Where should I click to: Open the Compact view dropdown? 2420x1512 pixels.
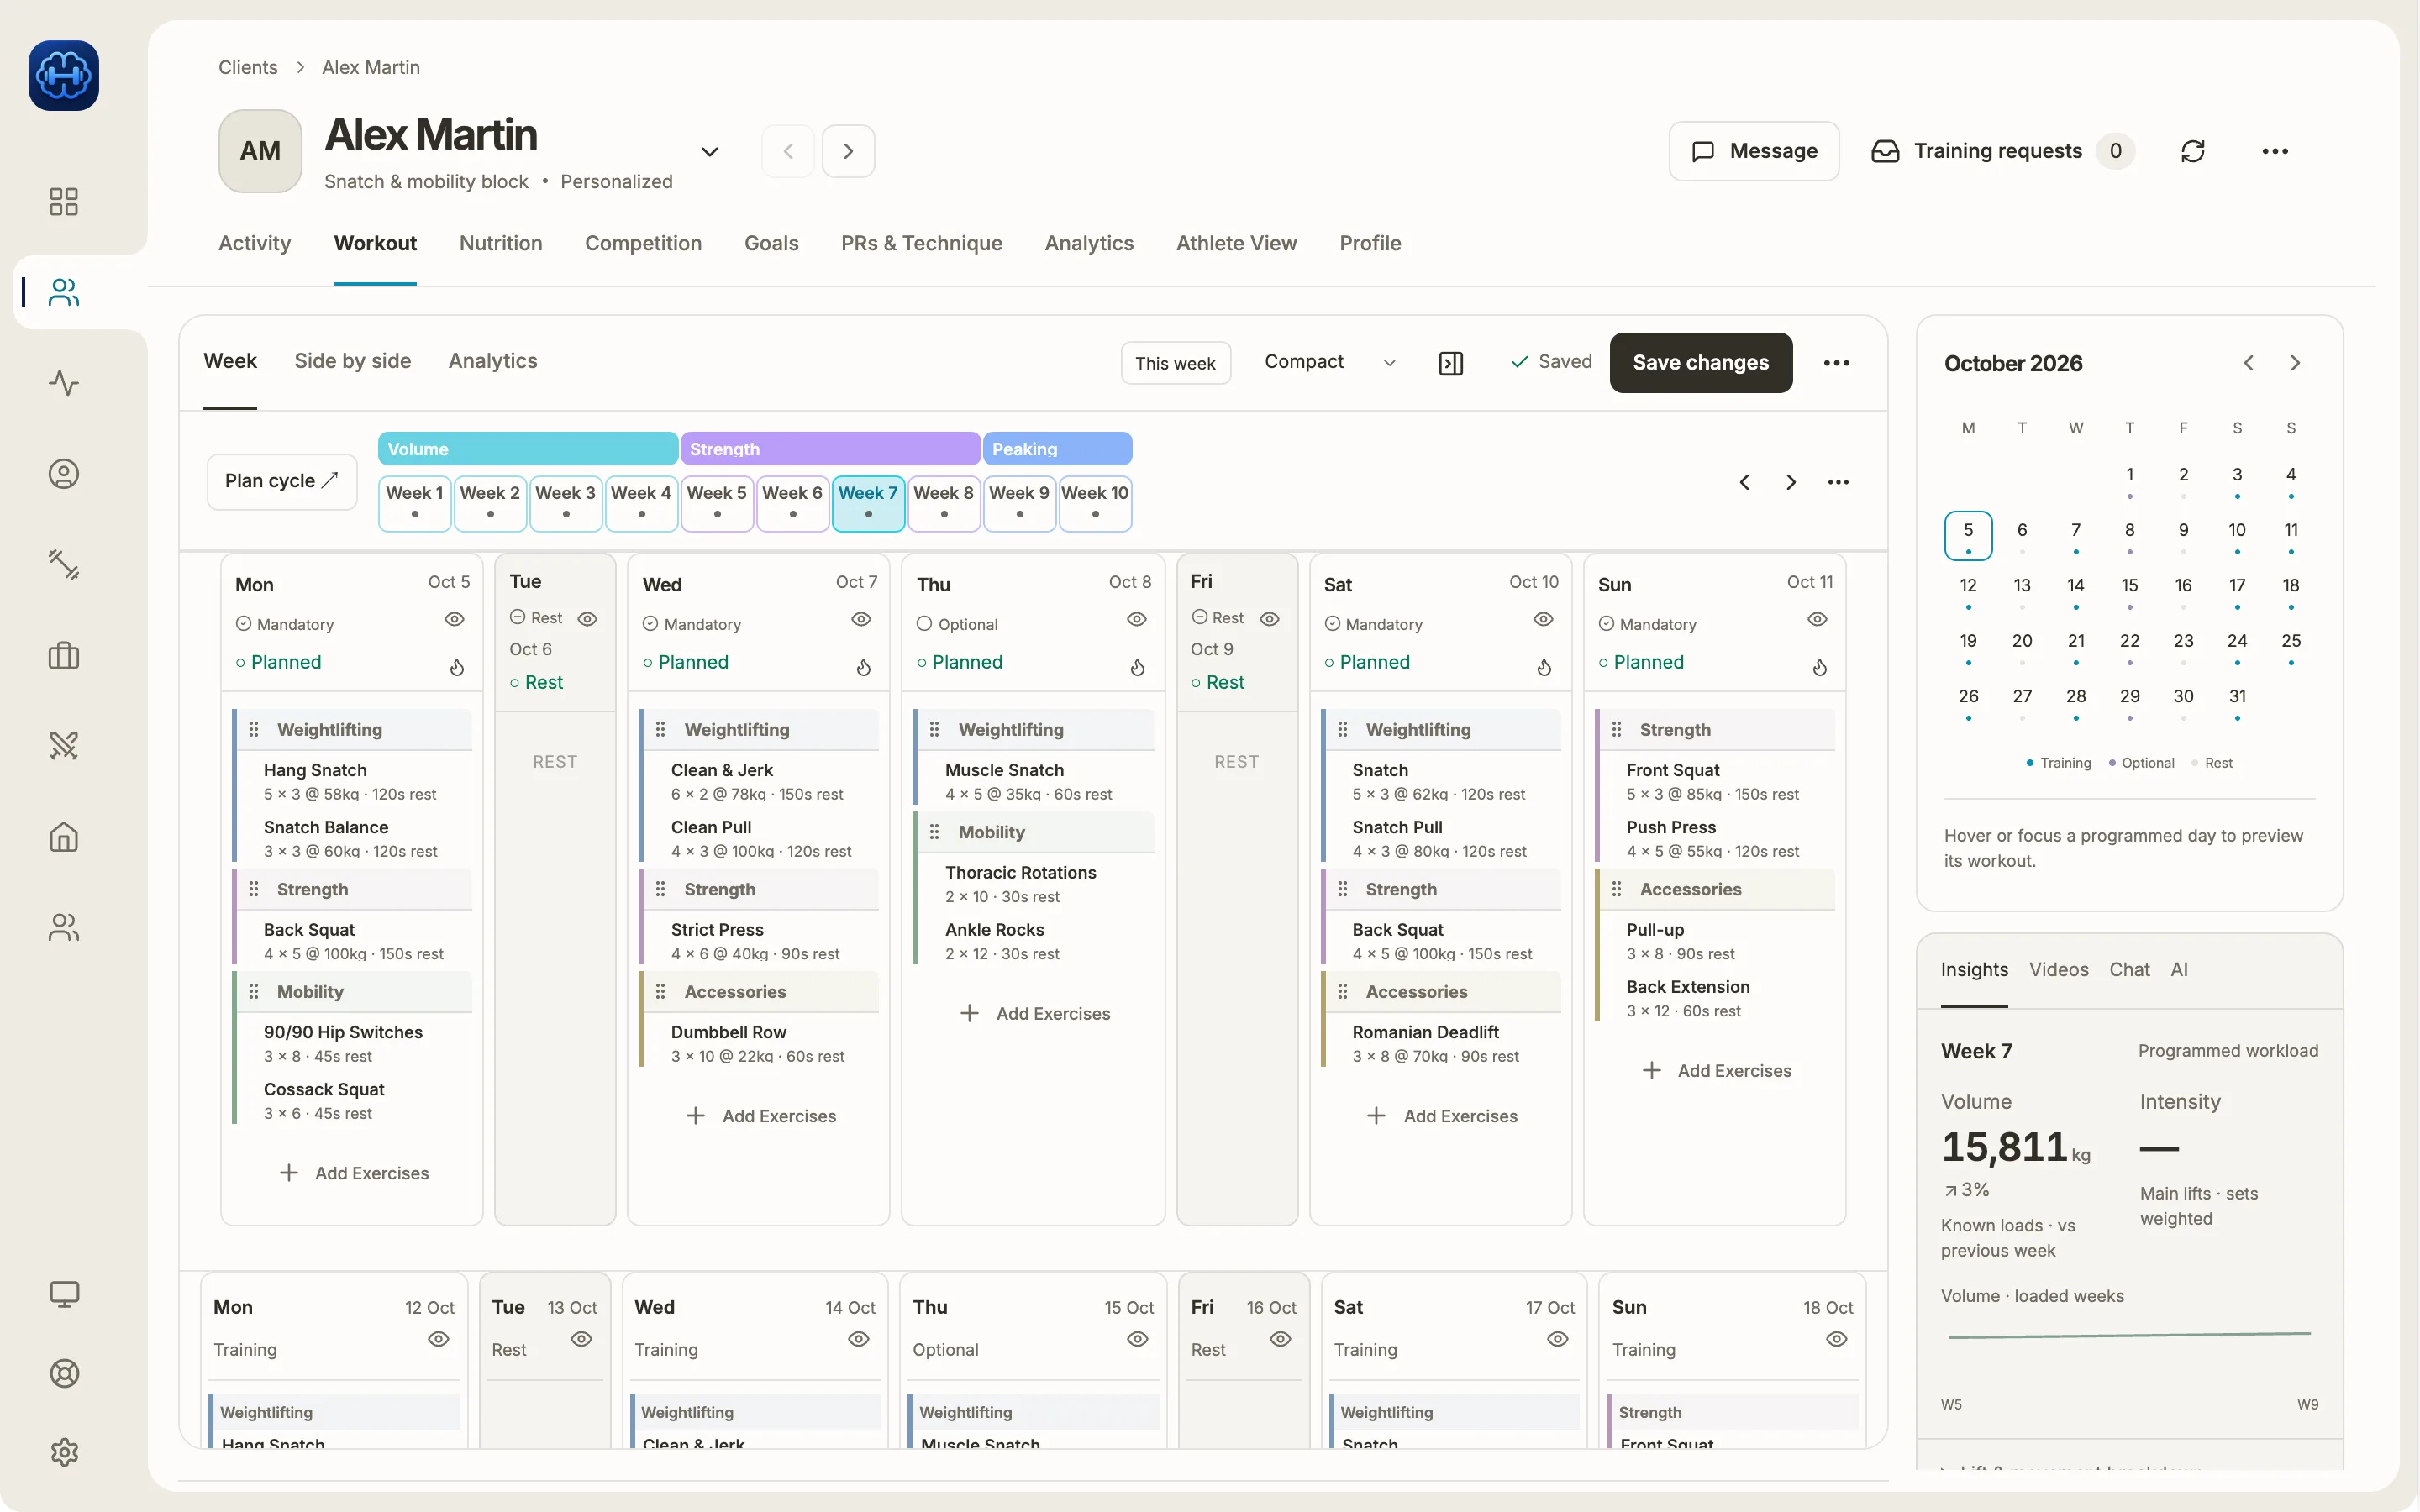(1330, 362)
